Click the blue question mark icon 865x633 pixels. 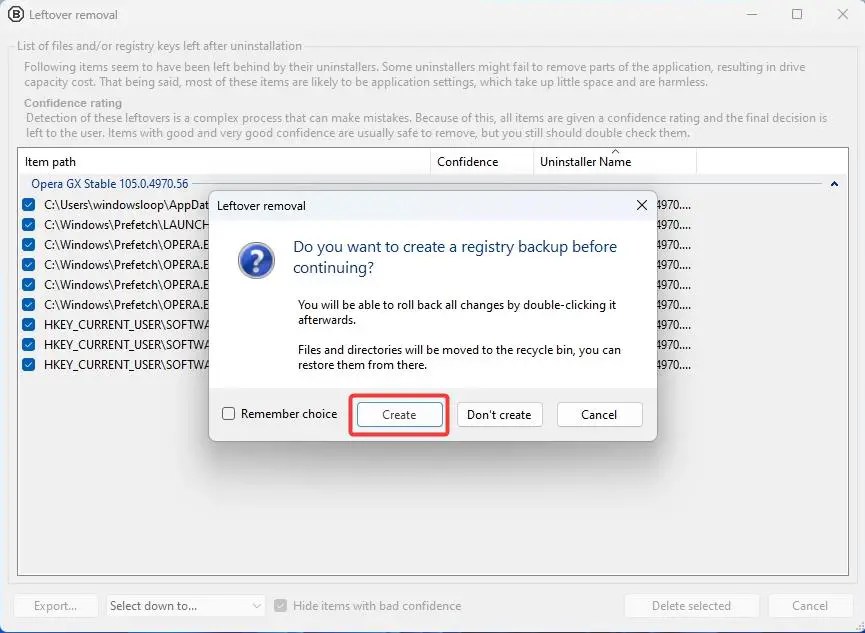click(257, 260)
